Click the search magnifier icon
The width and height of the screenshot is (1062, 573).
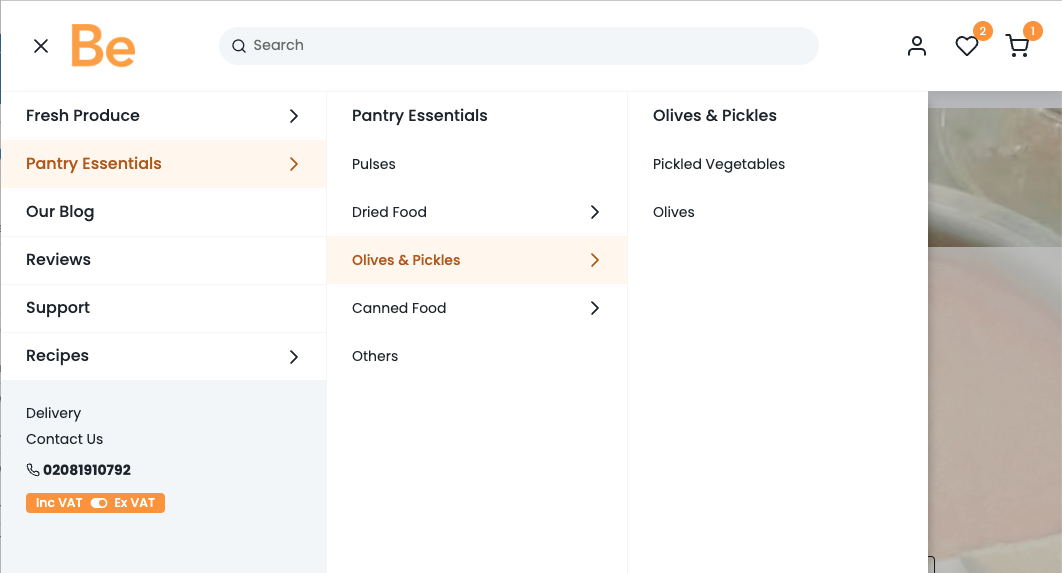(239, 46)
